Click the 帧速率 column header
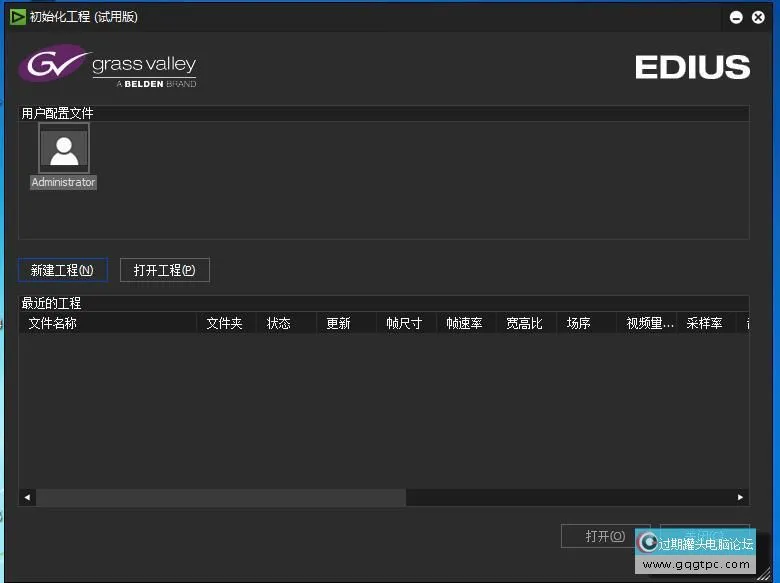Image resolution: width=780 pixels, height=583 pixels. pyautogui.click(x=467, y=323)
